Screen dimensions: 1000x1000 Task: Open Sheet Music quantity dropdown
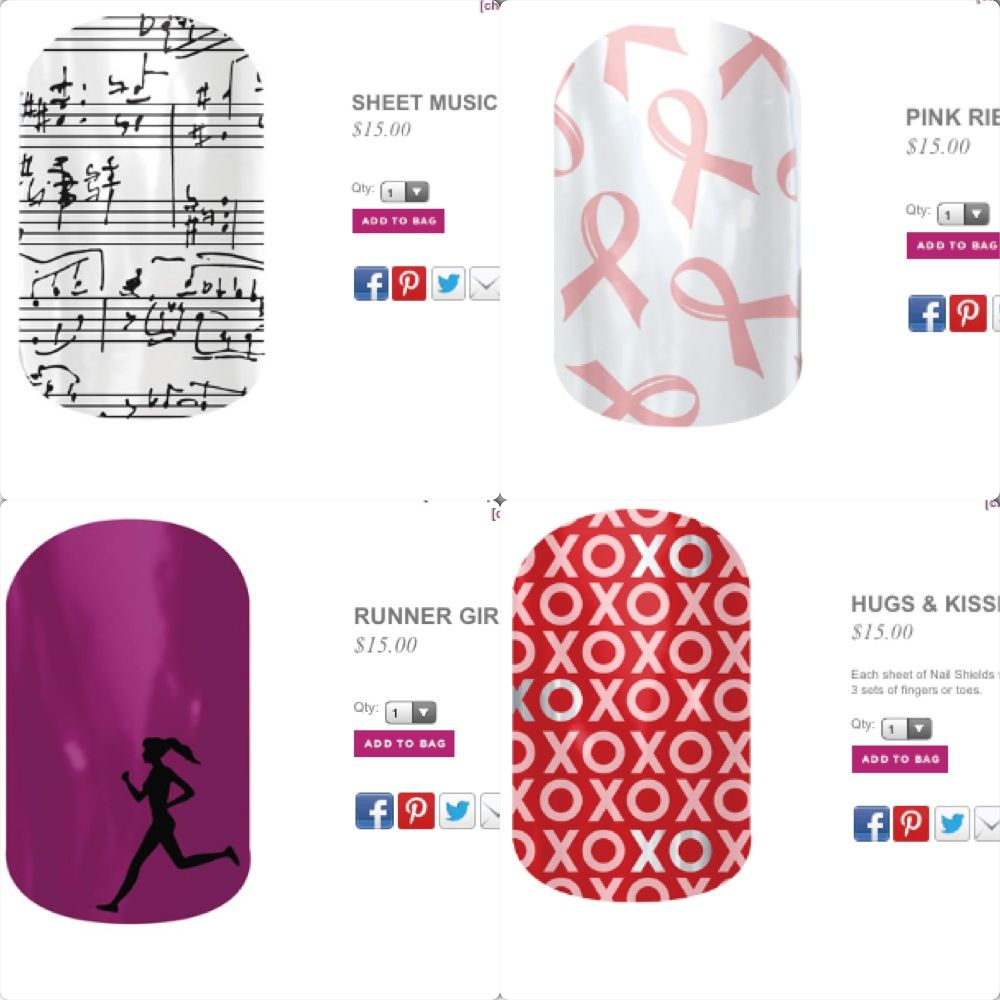[405, 191]
